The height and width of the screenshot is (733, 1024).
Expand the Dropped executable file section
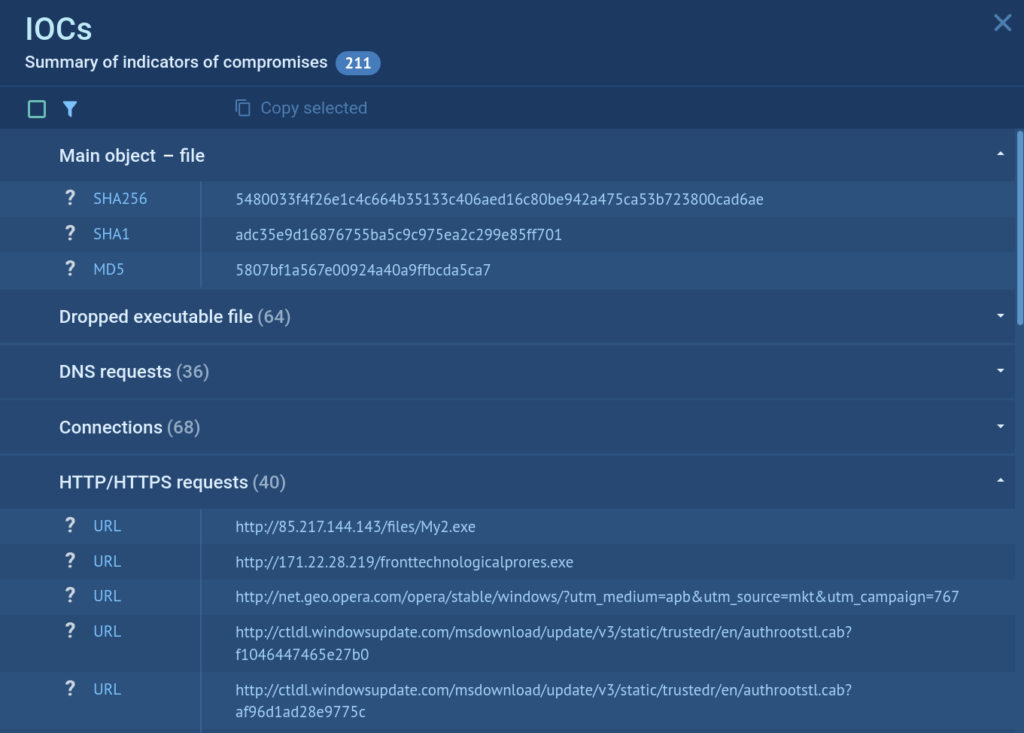[x=1000, y=317]
